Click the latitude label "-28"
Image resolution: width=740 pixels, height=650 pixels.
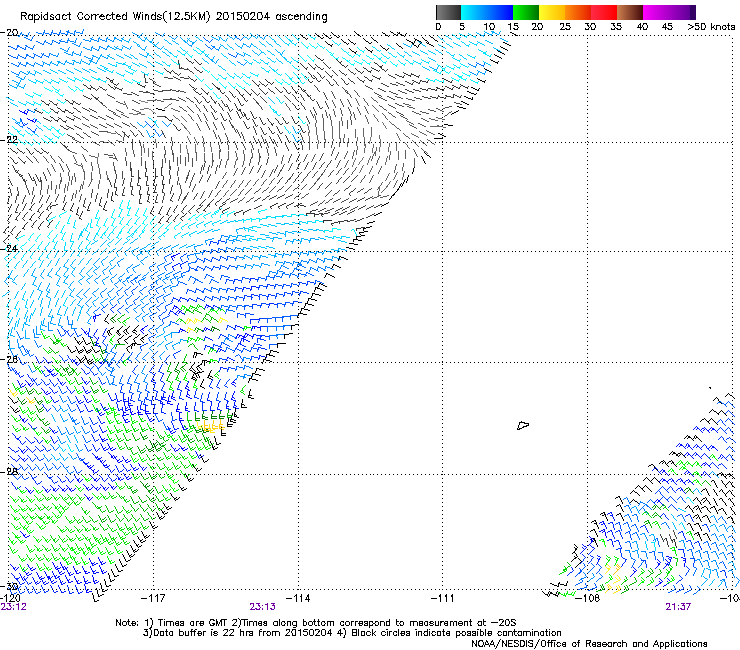pos(9,472)
